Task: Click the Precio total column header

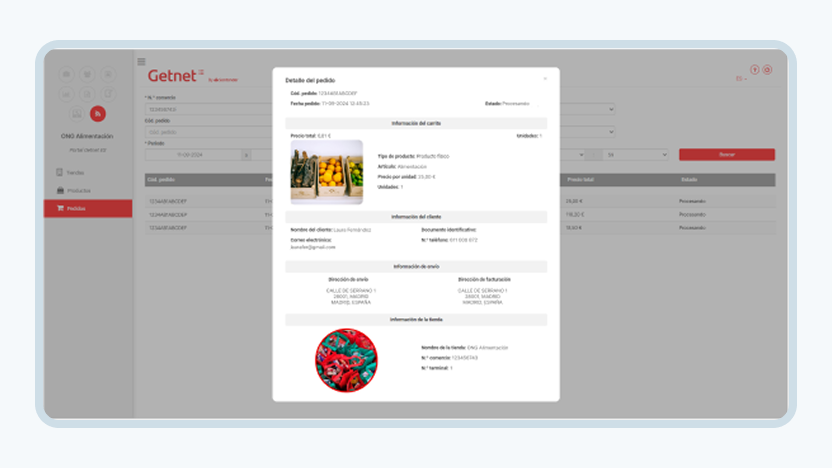Action: coord(580,180)
